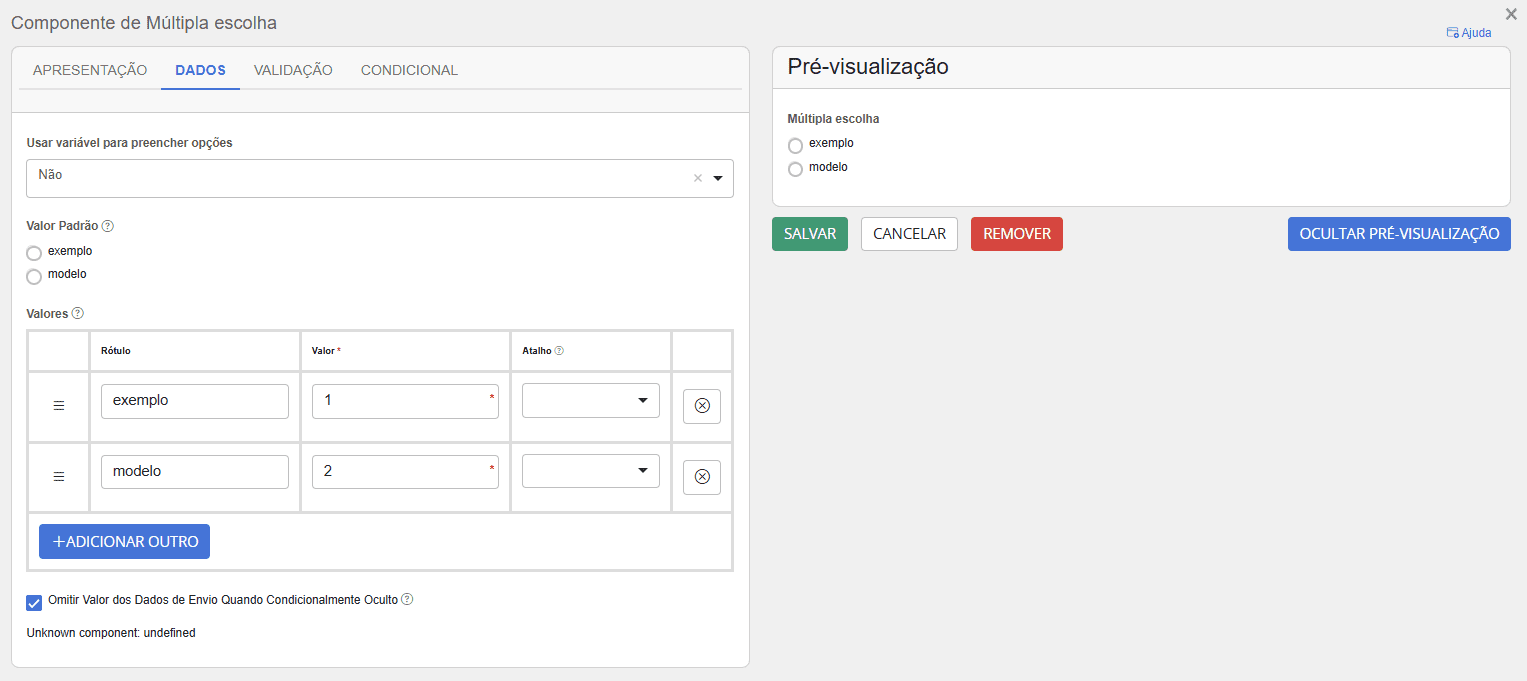The width and height of the screenshot is (1527, 681).
Task: Edit the Valor field containing 2
Action: coord(405,472)
